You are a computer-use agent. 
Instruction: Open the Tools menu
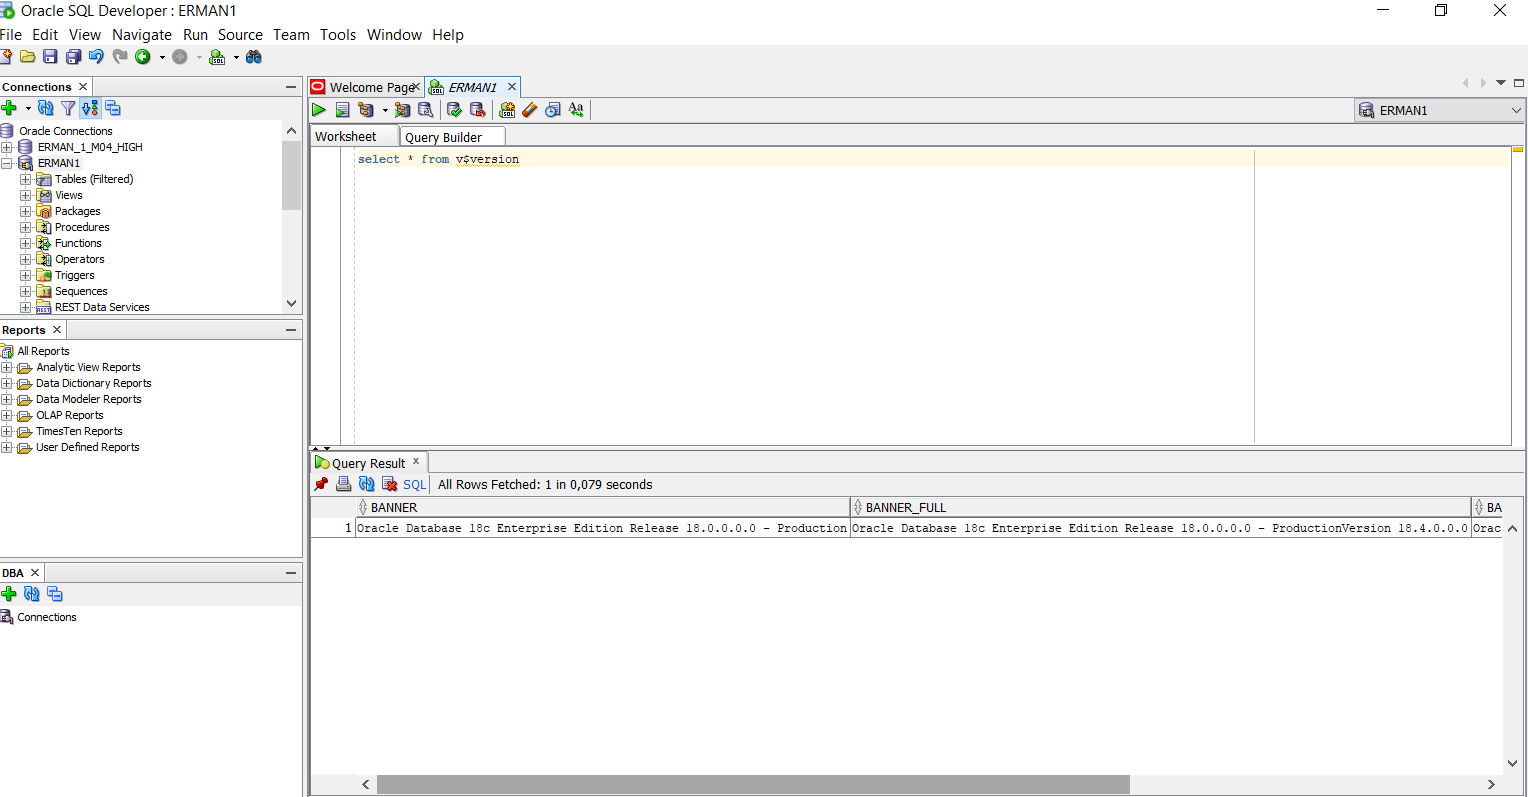pyautogui.click(x=338, y=34)
